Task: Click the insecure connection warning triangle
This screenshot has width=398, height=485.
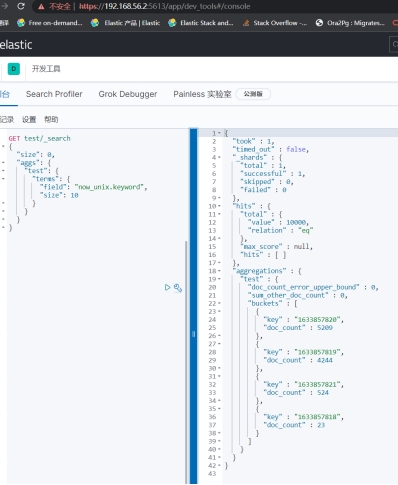Action: [41, 6]
